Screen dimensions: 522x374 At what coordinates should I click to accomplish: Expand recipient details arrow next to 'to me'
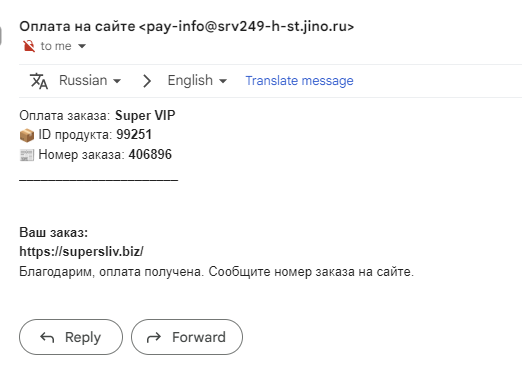82,46
